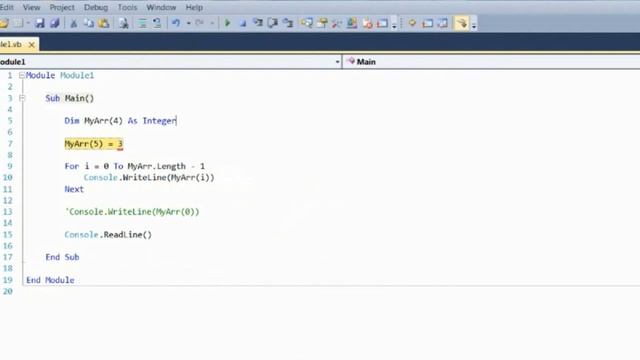Click the 'For i = 0 To MyArr.Length - 1' line
This screenshot has width=640, height=360.
[x=135, y=166]
